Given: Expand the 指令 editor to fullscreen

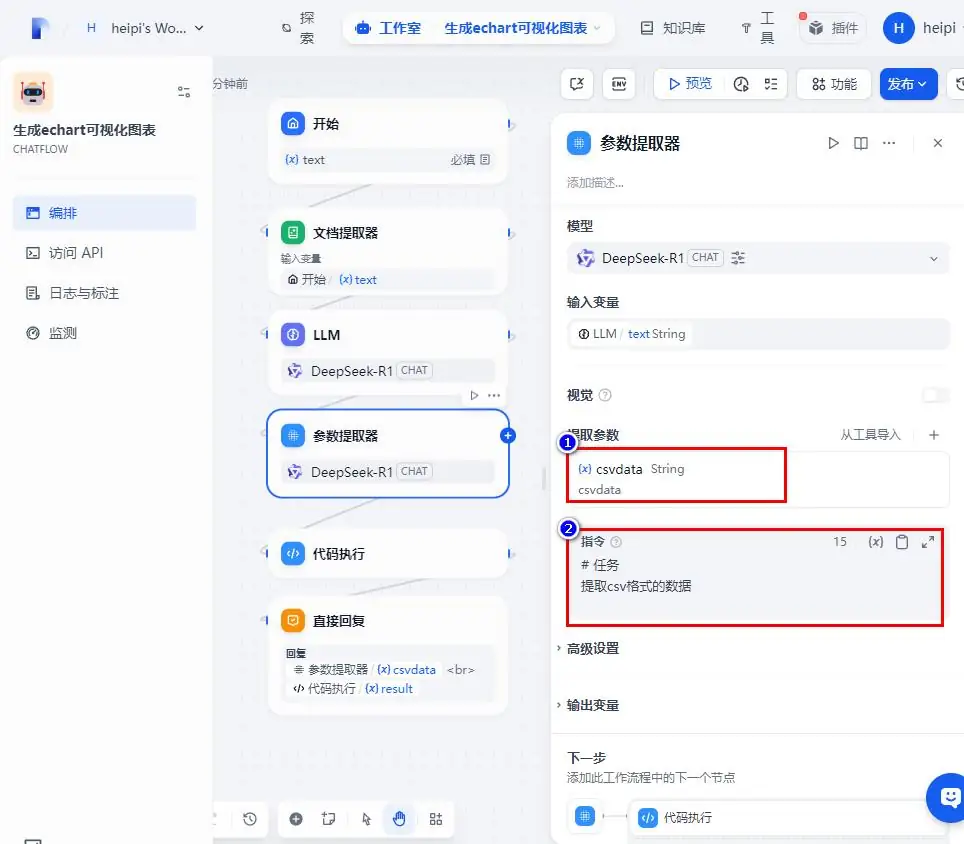Looking at the screenshot, I should (x=928, y=541).
